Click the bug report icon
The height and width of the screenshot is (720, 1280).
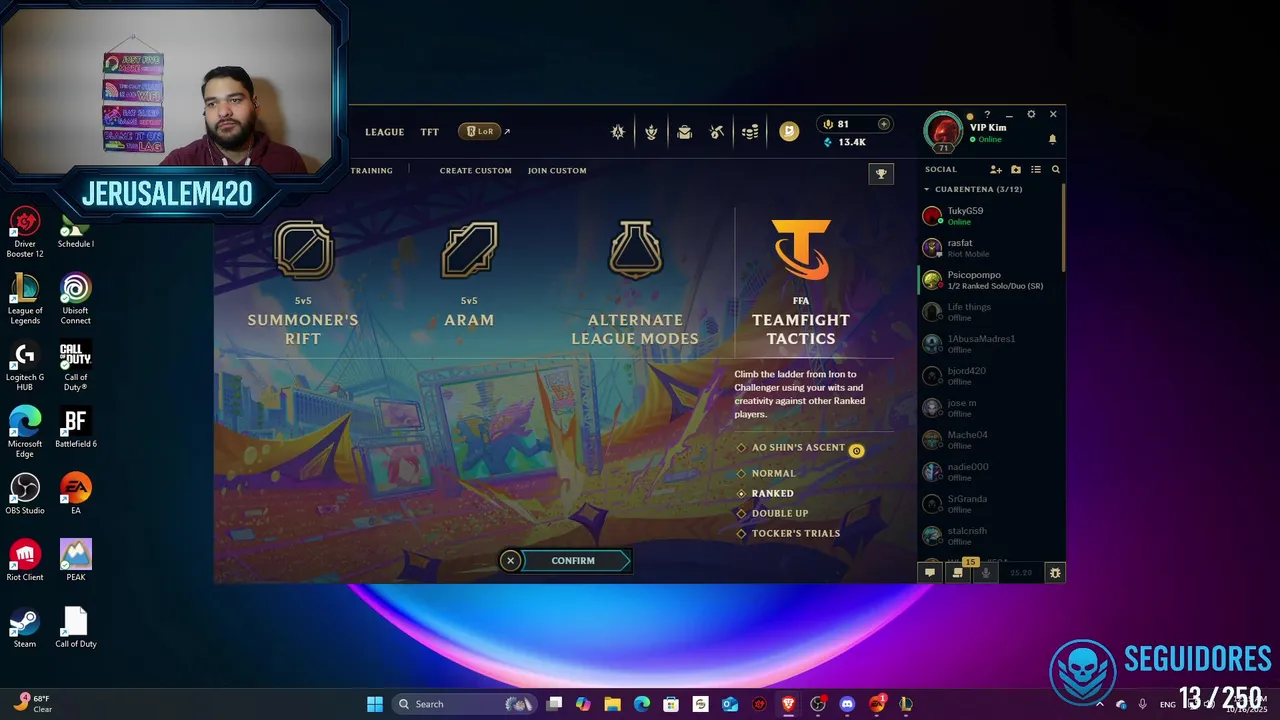pyautogui.click(x=1055, y=573)
